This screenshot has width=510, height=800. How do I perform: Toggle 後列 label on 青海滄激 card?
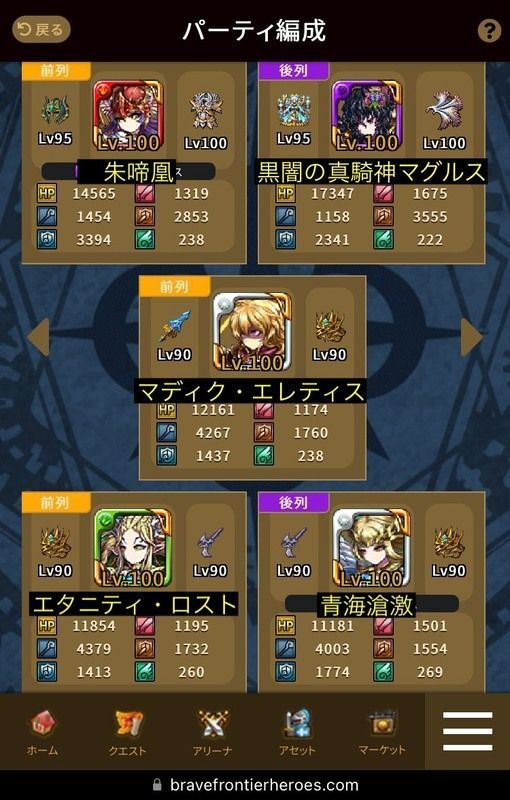click(294, 503)
